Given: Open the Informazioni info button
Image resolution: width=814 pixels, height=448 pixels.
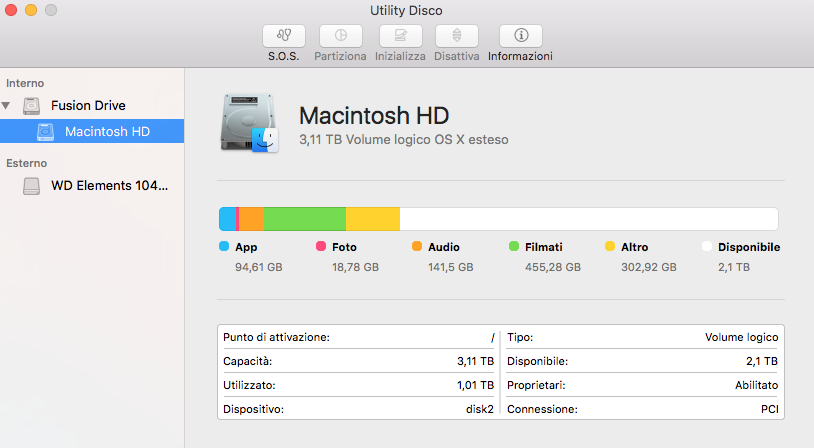Looking at the screenshot, I should coord(521,36).
